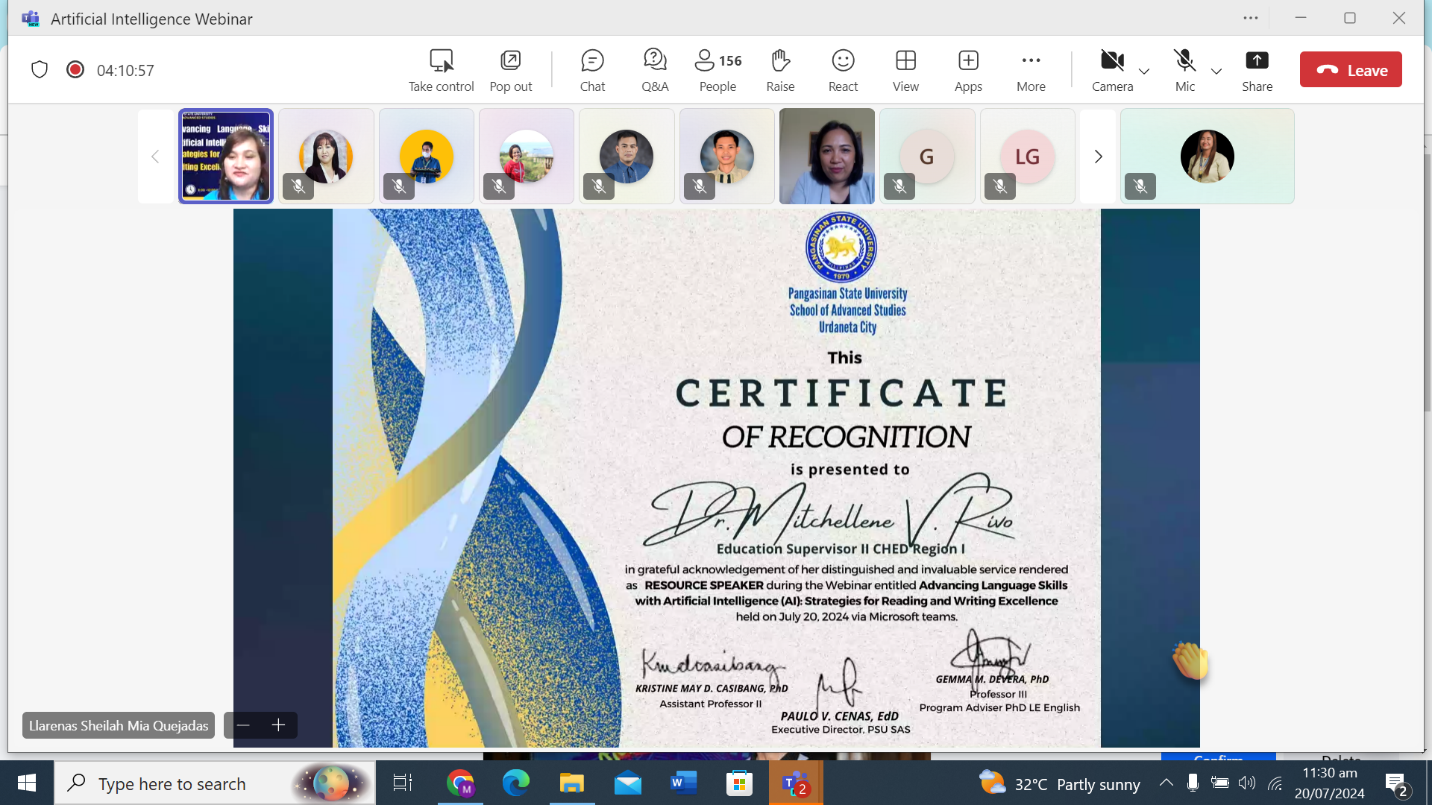Raise your hand in meeting
The image size is (1432, 805).
pyautogui.click(x=780, y=70)
